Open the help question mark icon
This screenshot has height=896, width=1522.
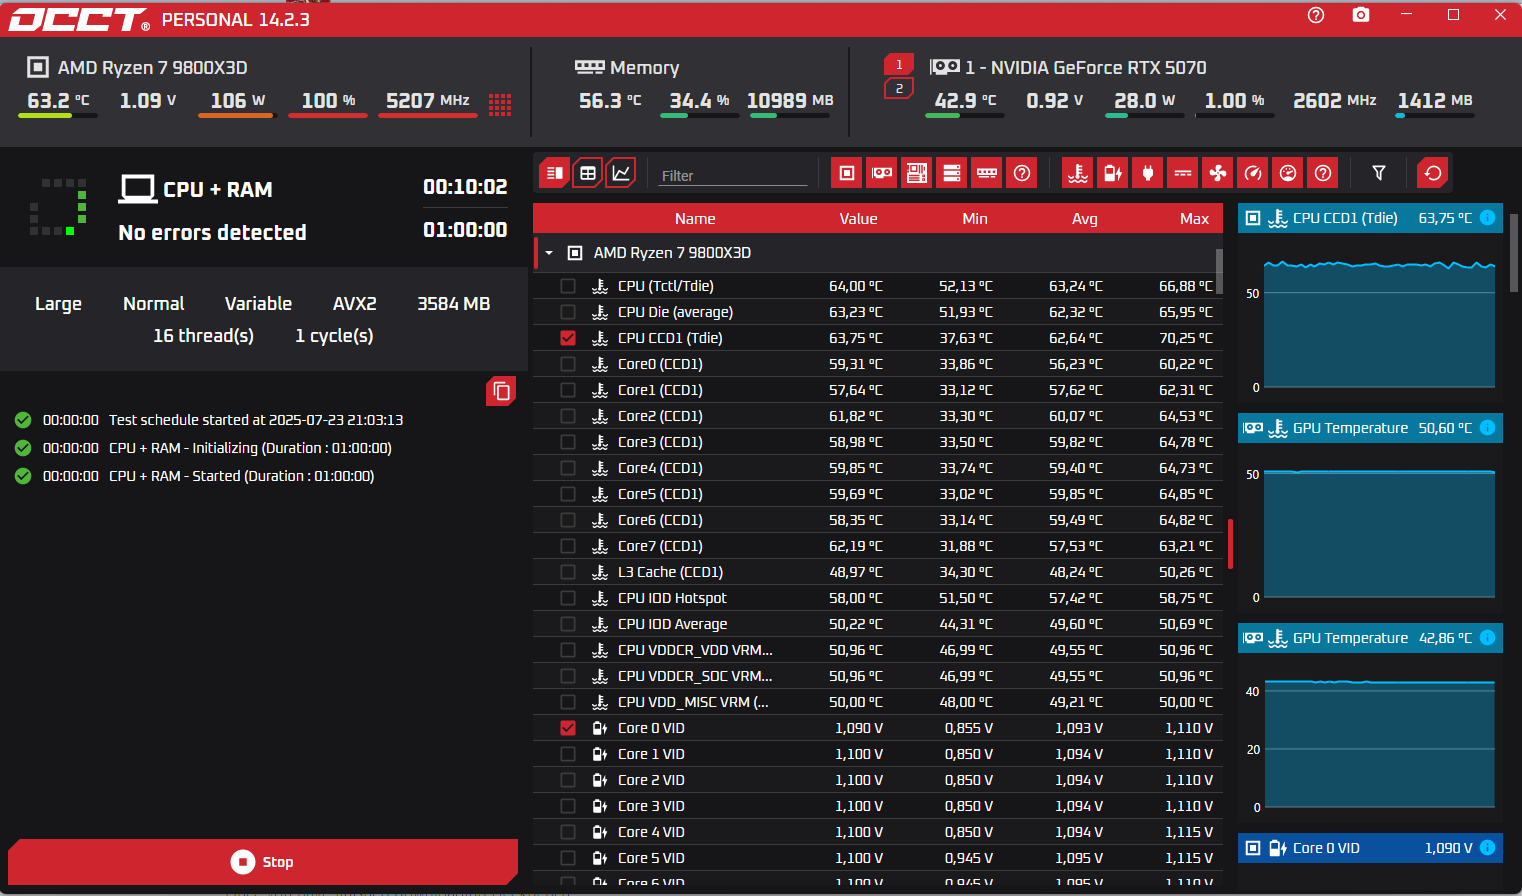tap(1316, 15)
